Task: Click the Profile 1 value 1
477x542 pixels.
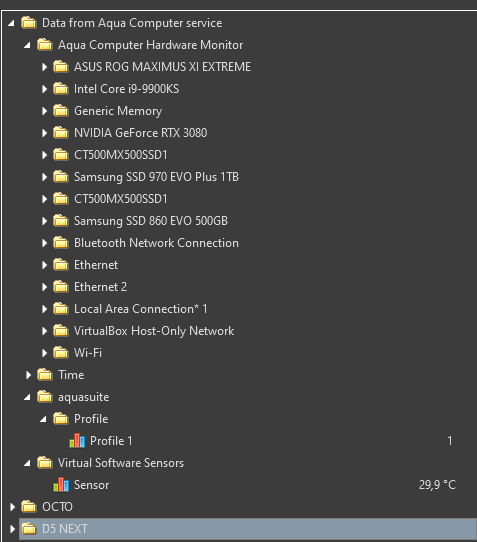Action: (x=450, y=441)
